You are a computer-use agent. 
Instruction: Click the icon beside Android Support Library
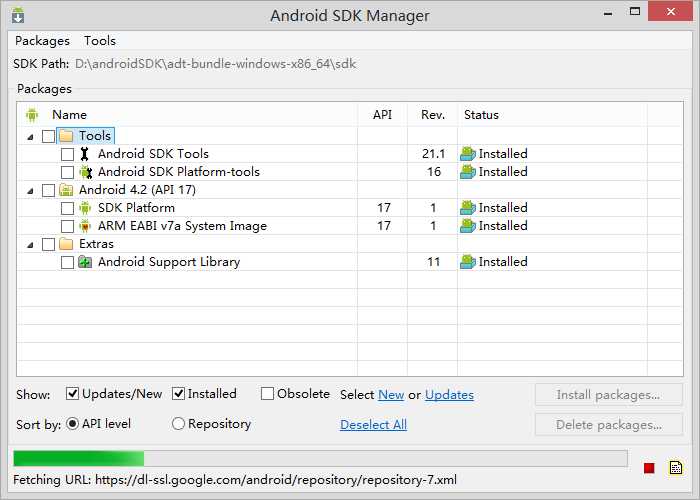tap(85, 262)
